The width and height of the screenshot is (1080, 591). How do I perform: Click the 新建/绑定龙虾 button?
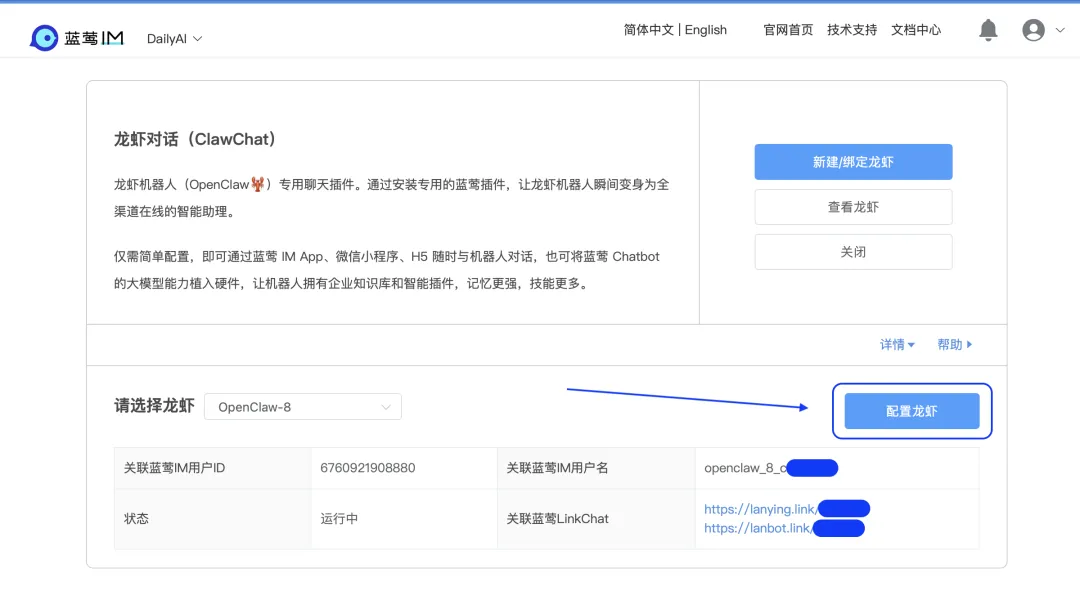[x=853, y=161]
